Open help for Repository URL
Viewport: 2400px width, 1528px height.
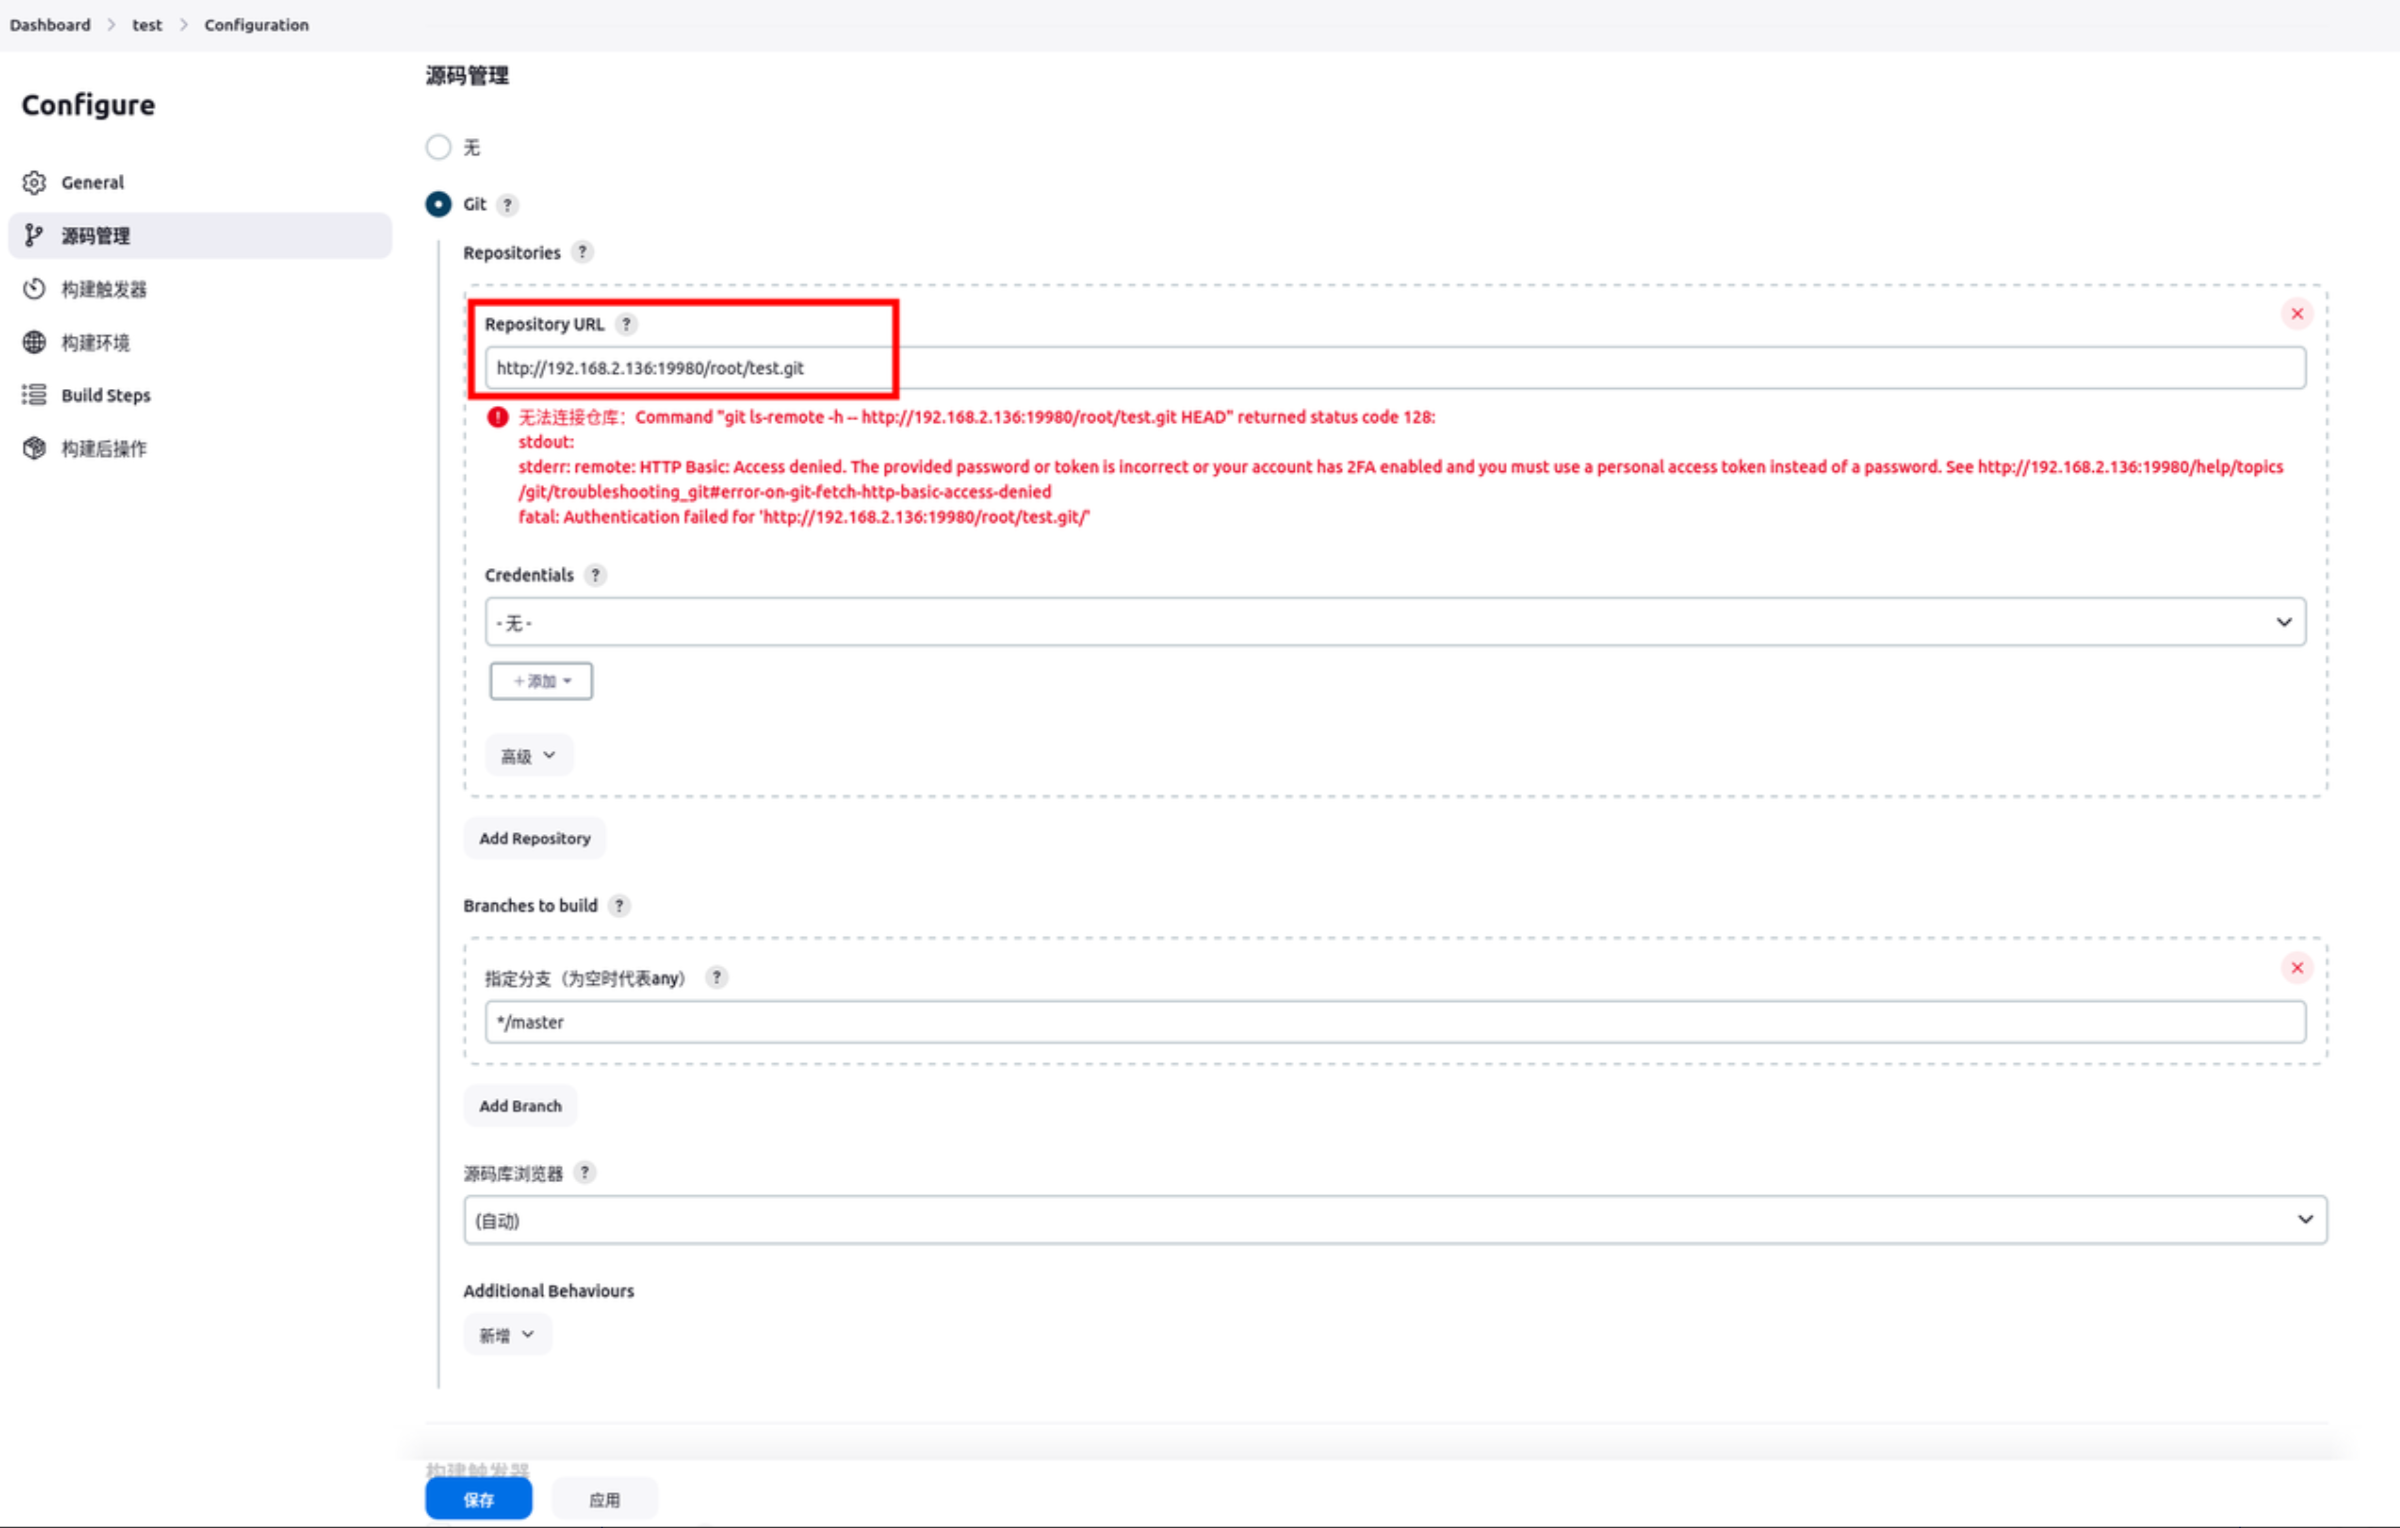(626, 324)
